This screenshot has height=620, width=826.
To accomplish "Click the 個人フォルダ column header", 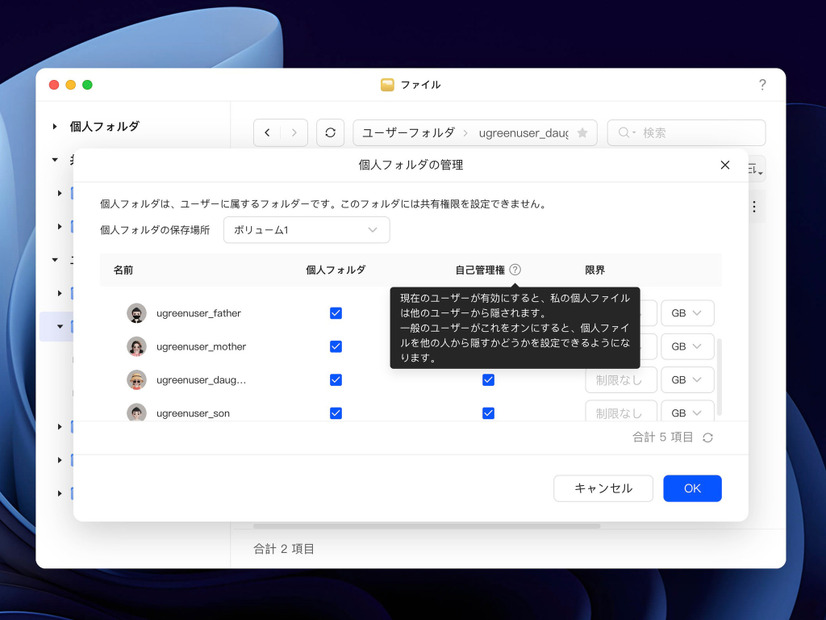I will (336, 270).
